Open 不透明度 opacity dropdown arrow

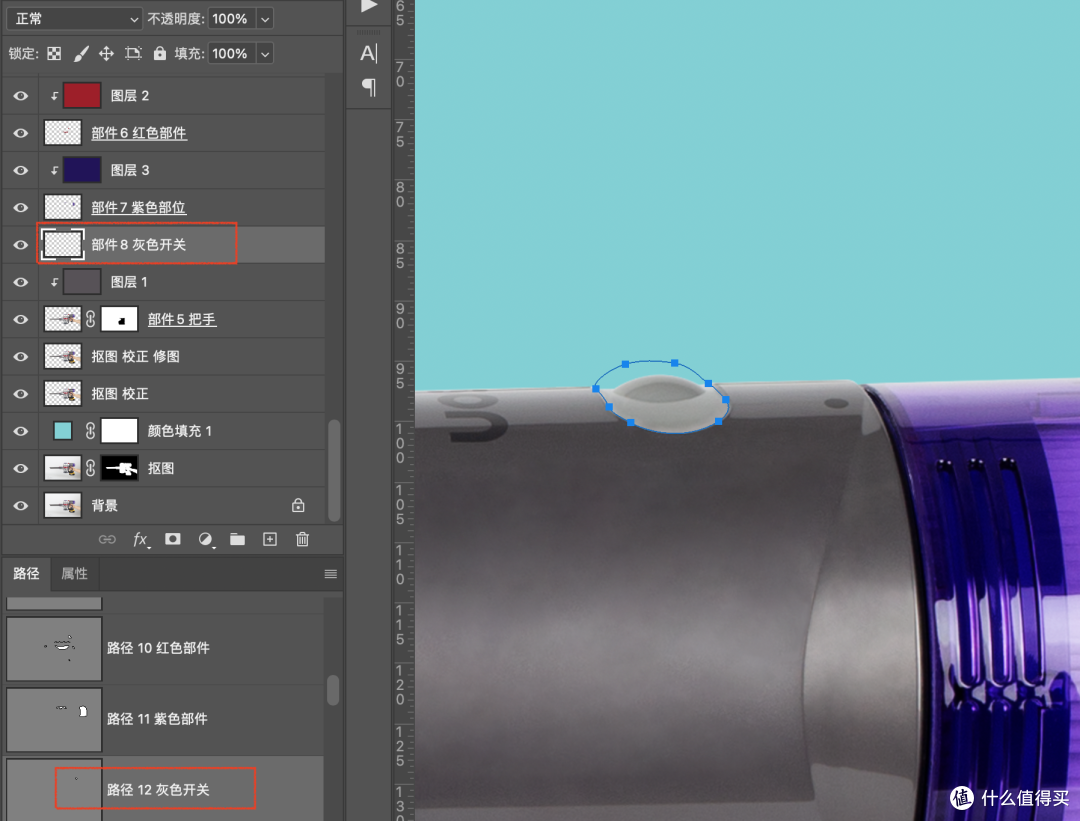tap(265, 19)
